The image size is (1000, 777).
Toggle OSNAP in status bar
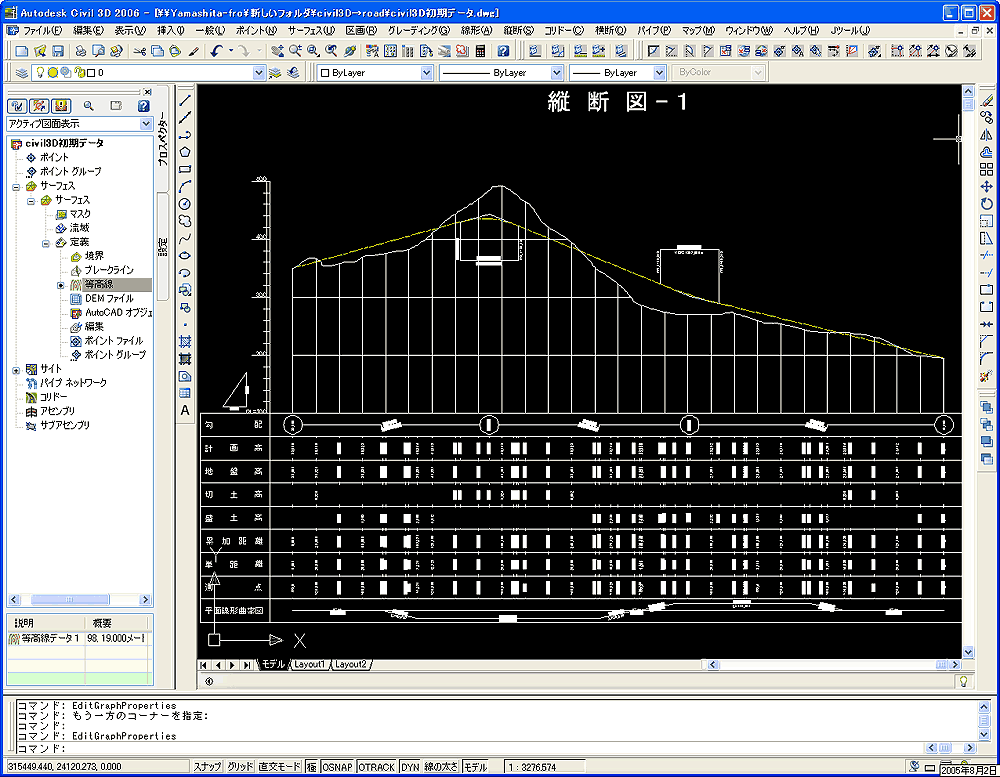pyautogui.click(x=338, y=767)
